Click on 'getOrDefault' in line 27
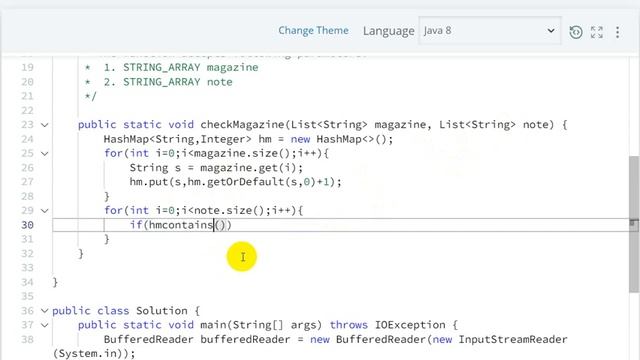The height and width of the screenshot is (360, 640). coord(245,182)
